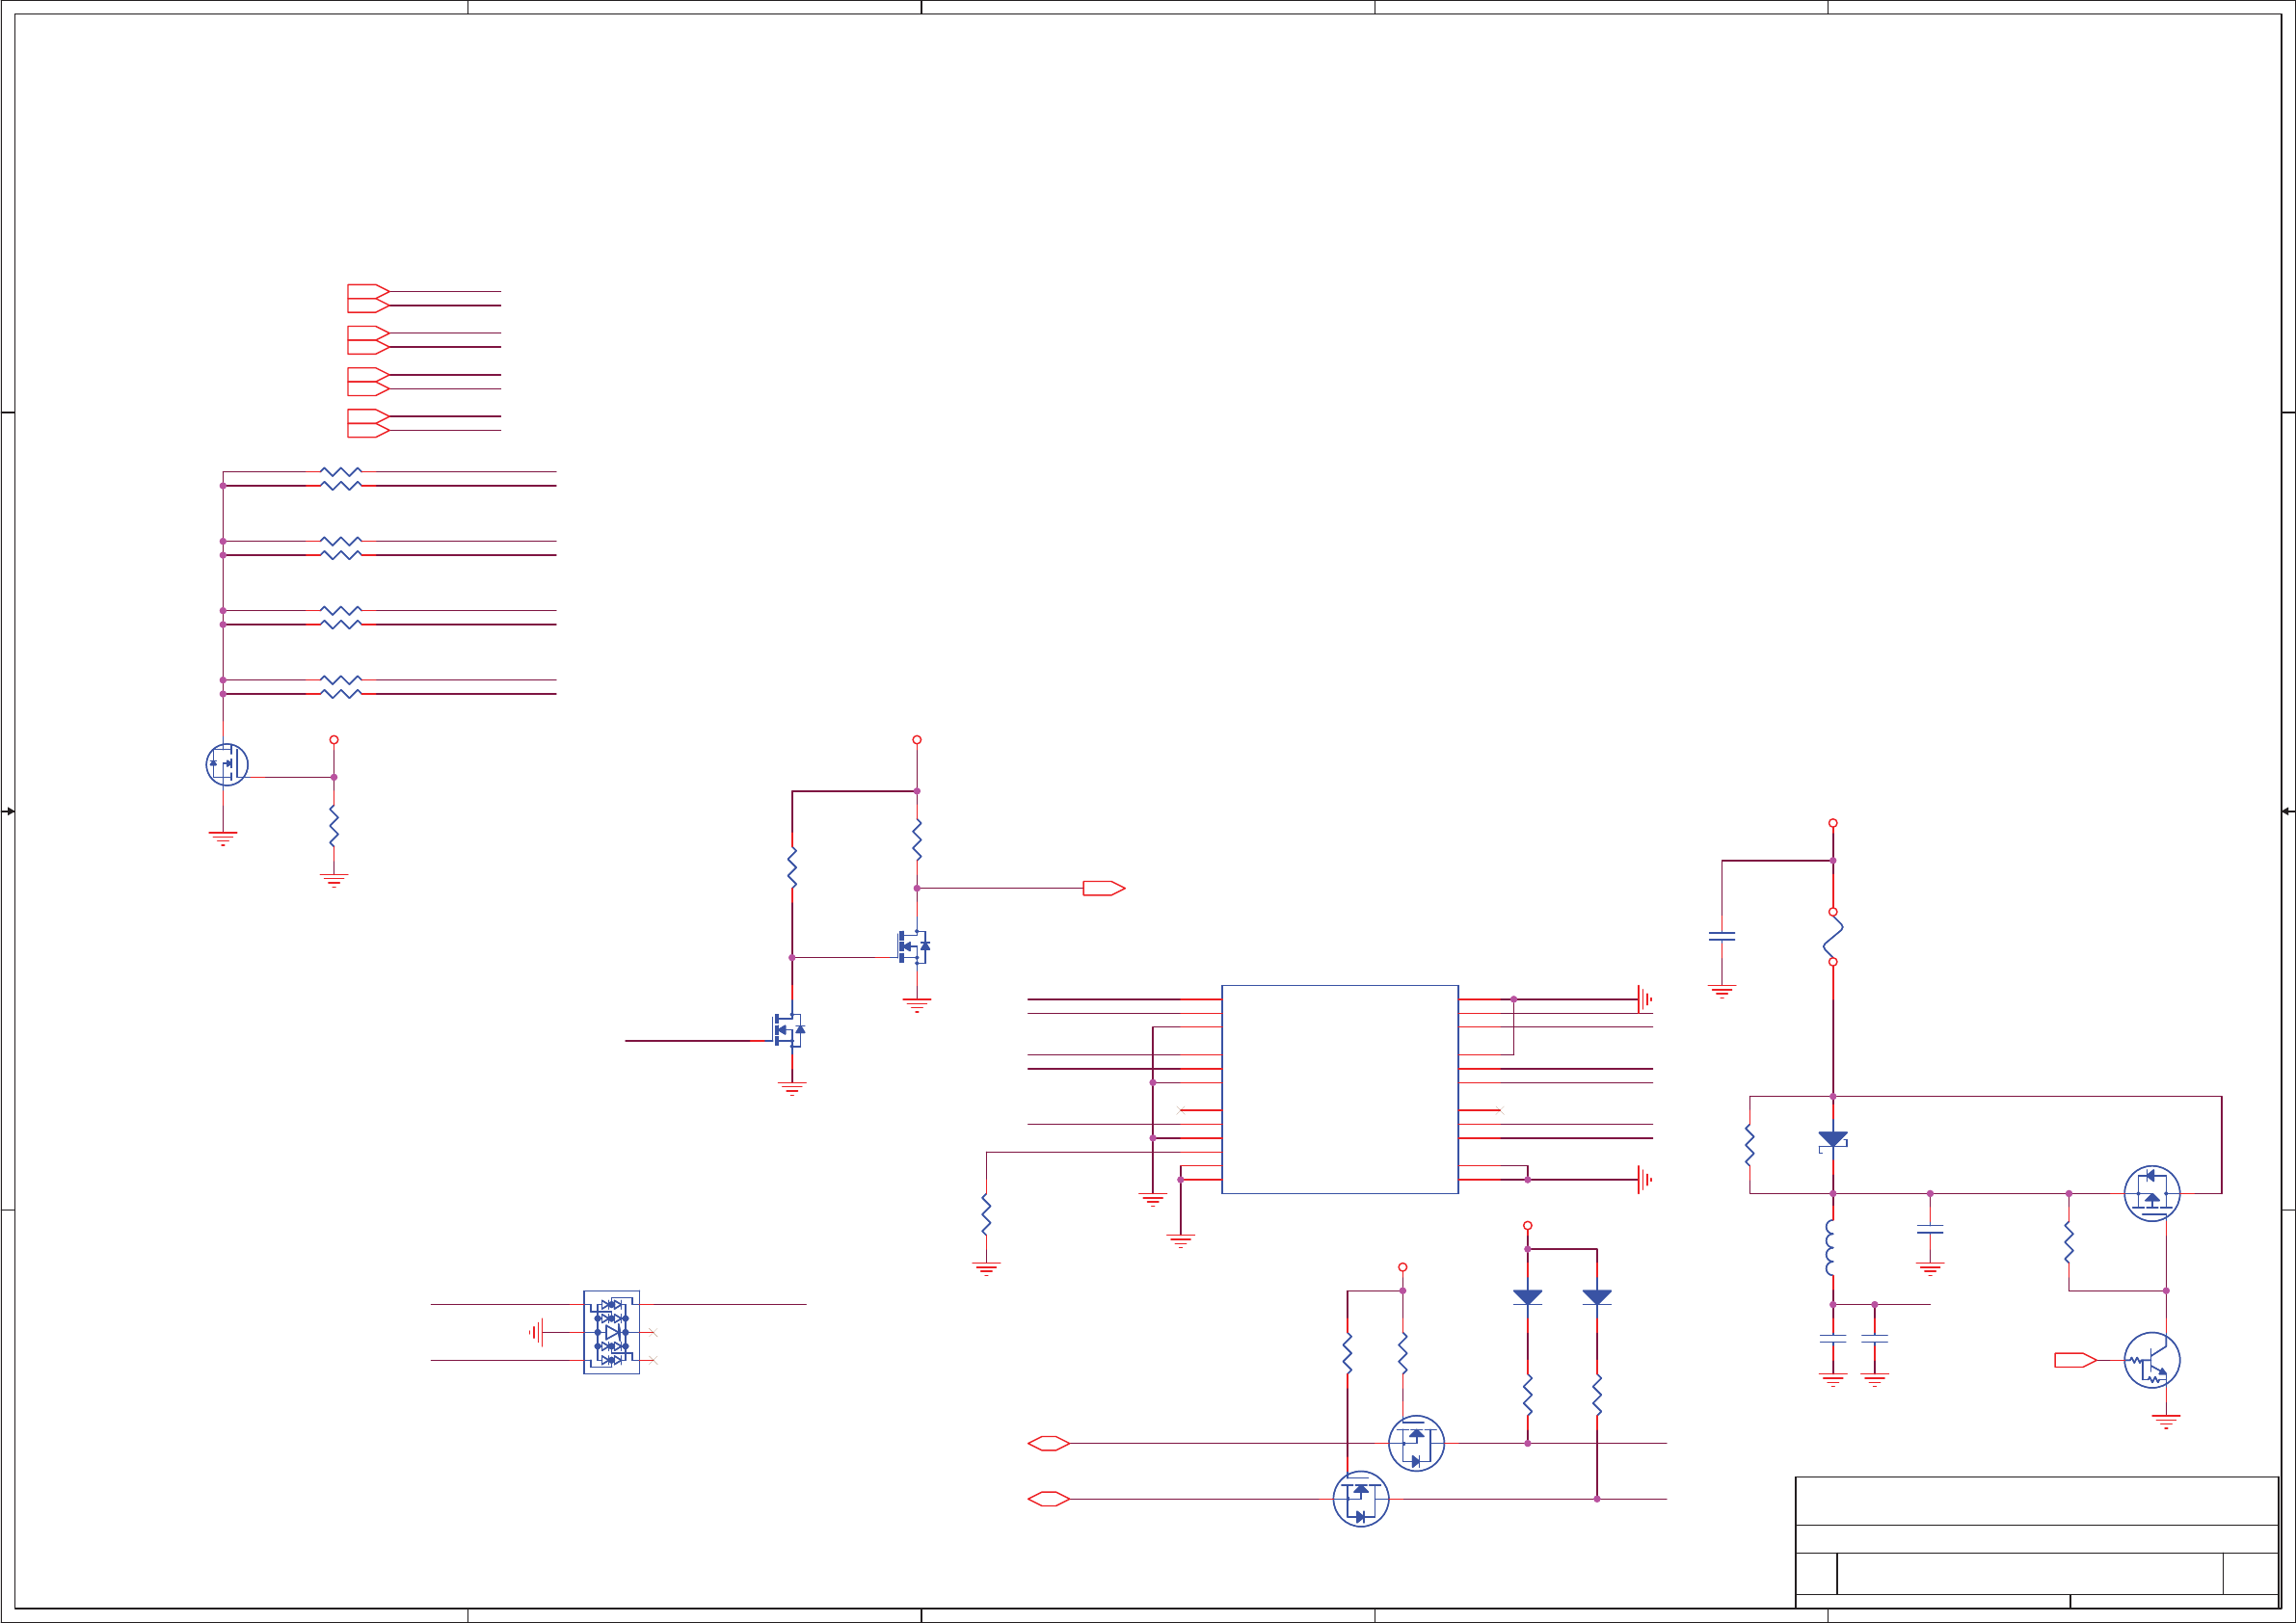Select the circled P-MOSFET at the far right
The image size is (2296, 1623).
(x=2151, y=1193)
